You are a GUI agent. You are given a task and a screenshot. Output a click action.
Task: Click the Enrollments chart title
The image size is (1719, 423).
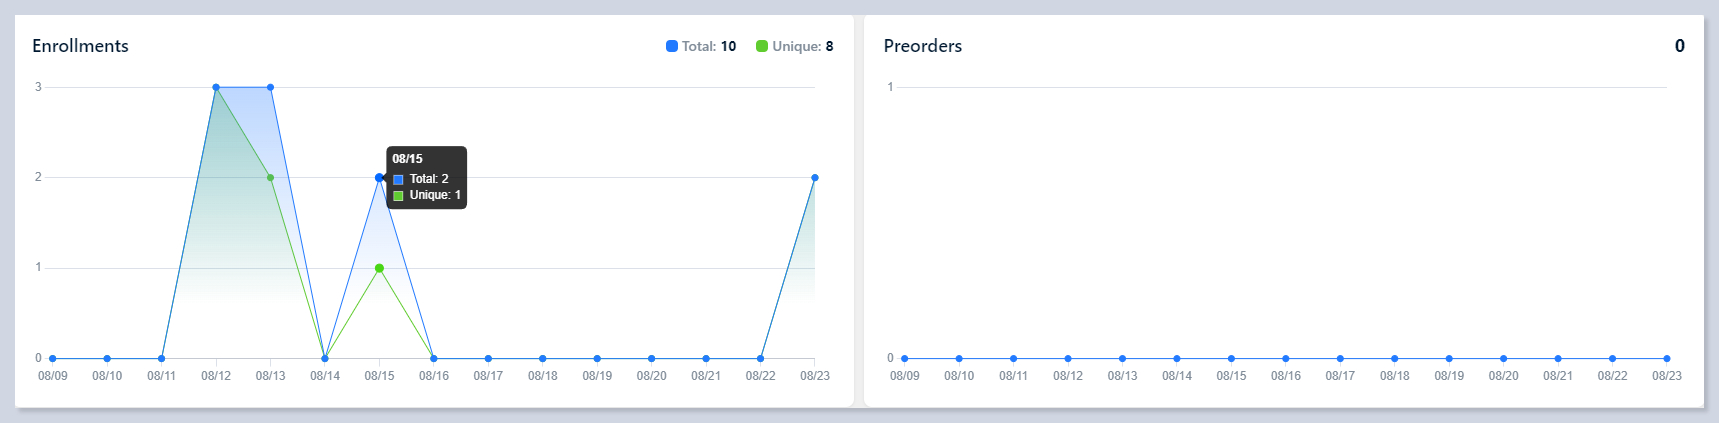click(80, 46)
